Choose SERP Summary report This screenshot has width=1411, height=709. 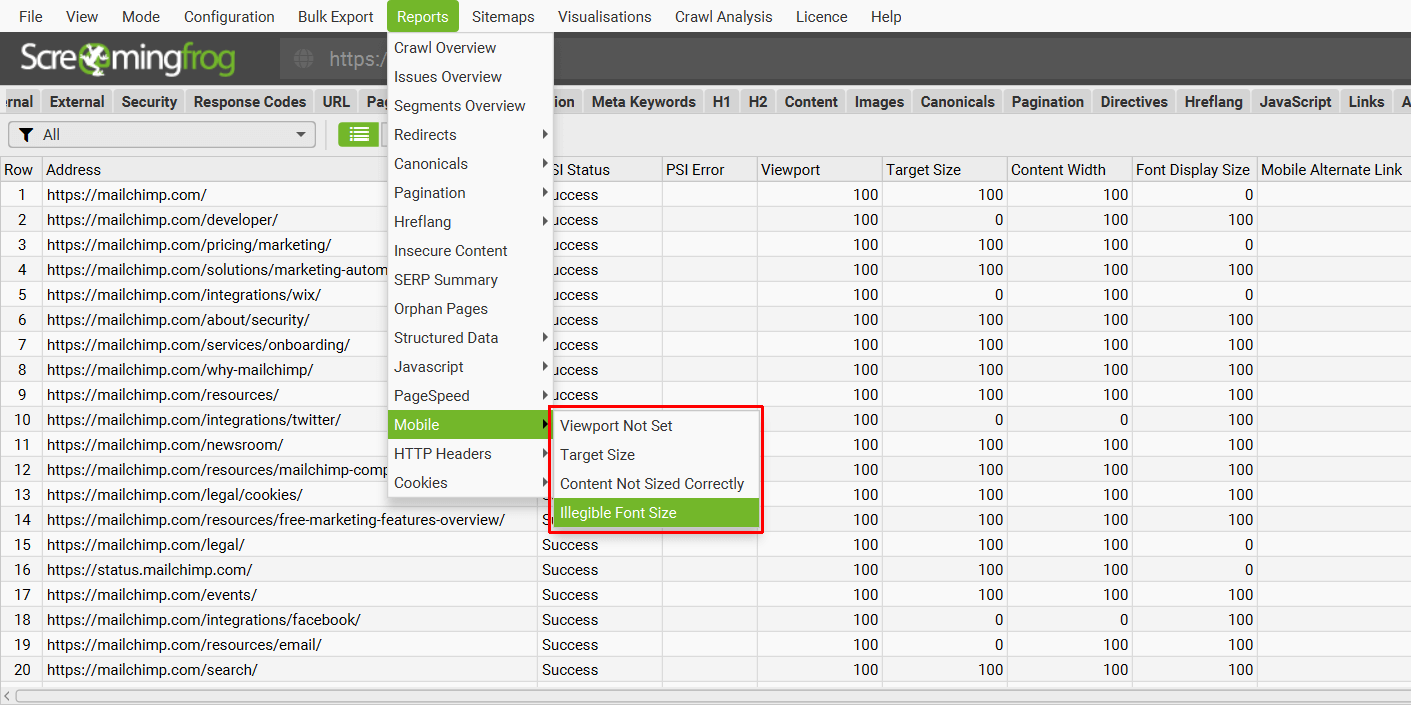pyautogui.click(x=470, y=280)
